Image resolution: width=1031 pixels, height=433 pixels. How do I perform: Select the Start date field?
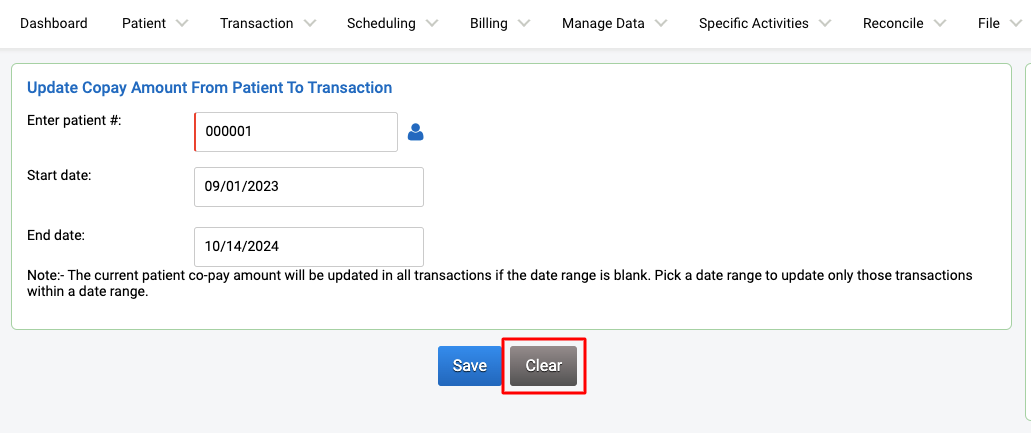point(309,187)
